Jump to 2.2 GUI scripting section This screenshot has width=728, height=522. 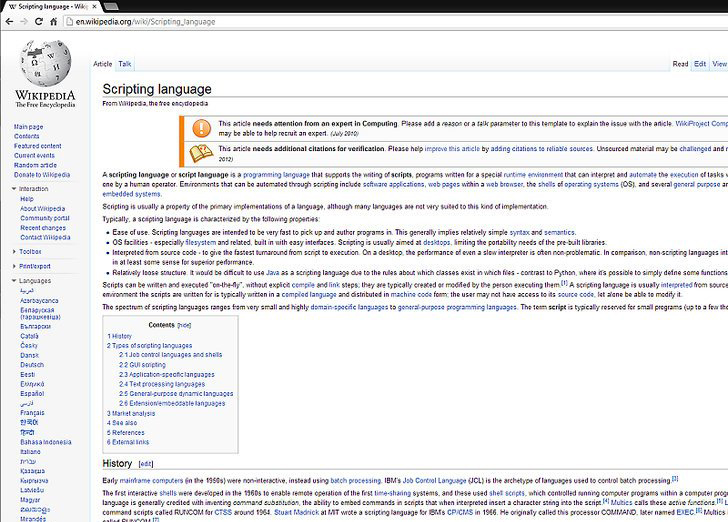click(142, 365)
